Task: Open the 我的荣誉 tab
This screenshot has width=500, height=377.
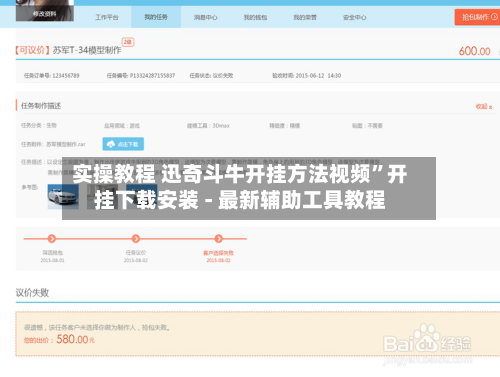Action: (x=305, y=17)
